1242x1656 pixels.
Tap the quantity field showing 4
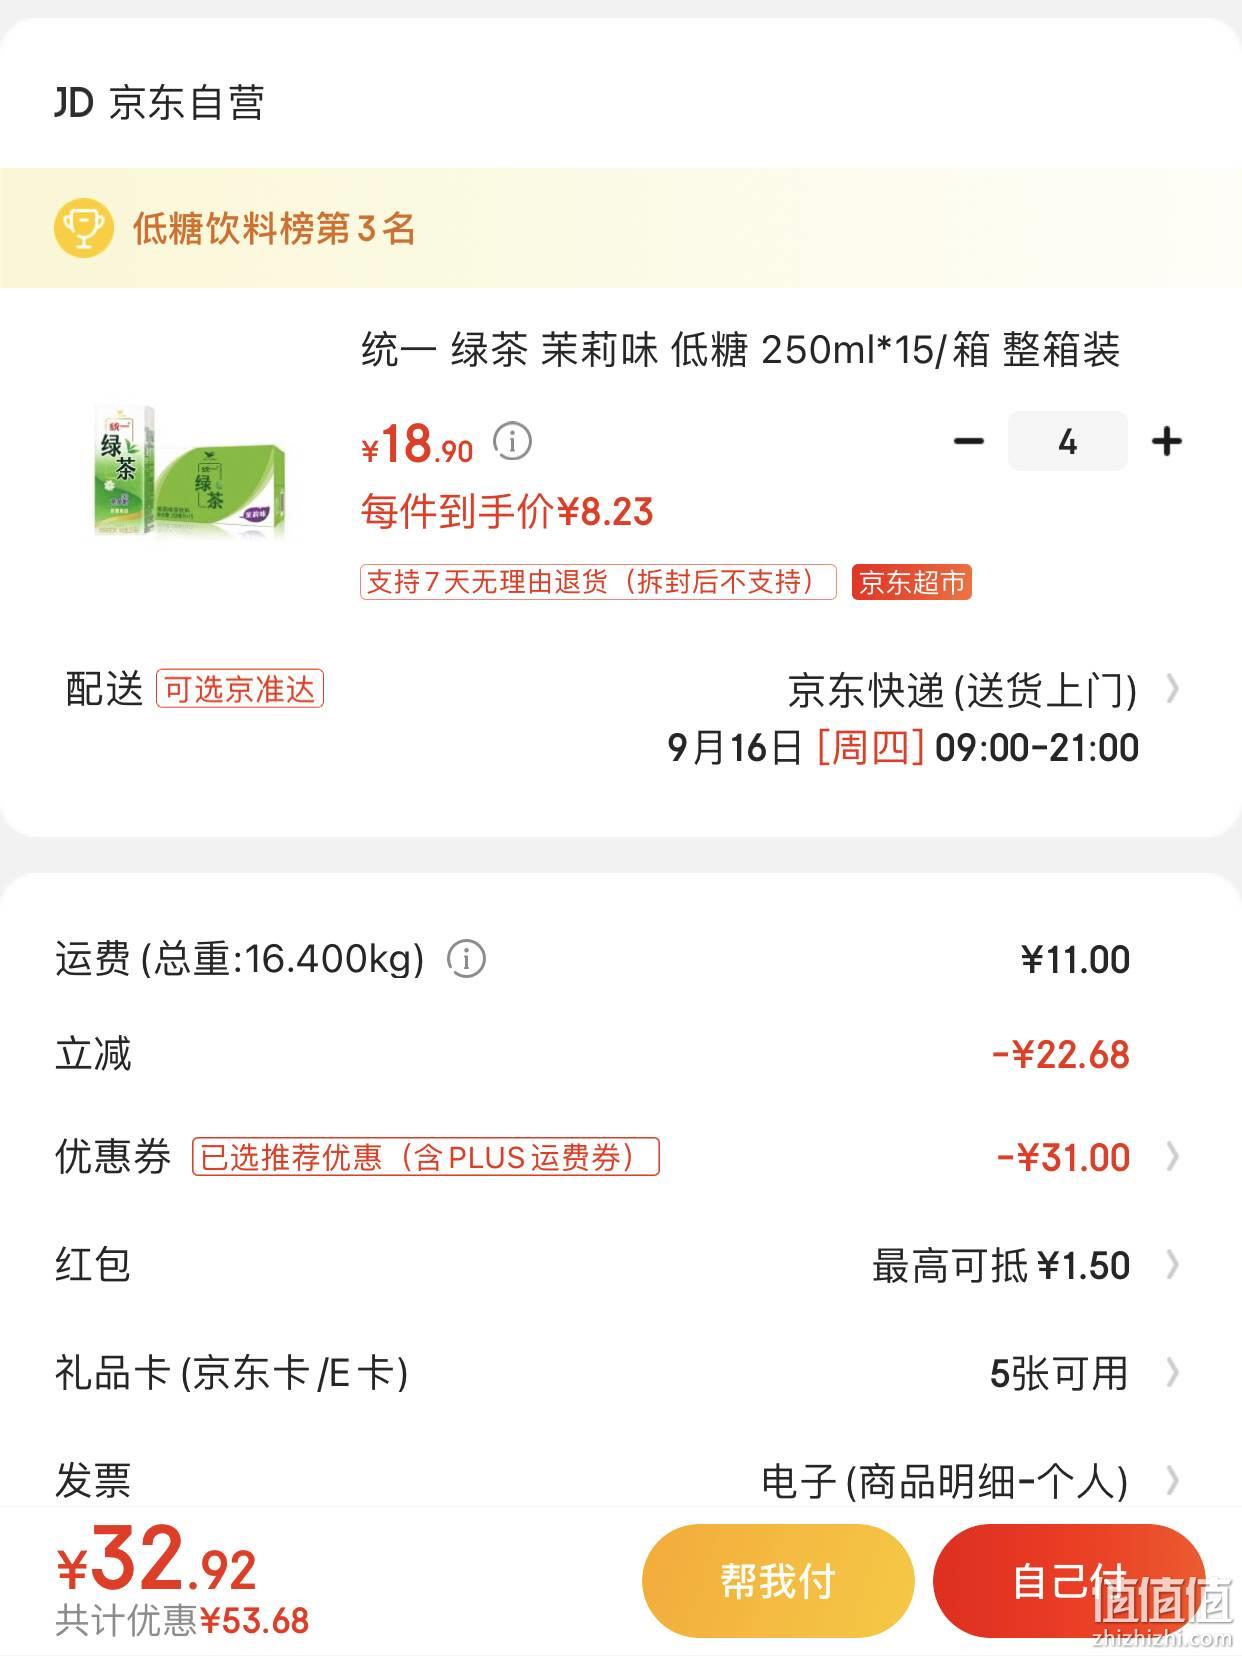tap(1067, 441)
